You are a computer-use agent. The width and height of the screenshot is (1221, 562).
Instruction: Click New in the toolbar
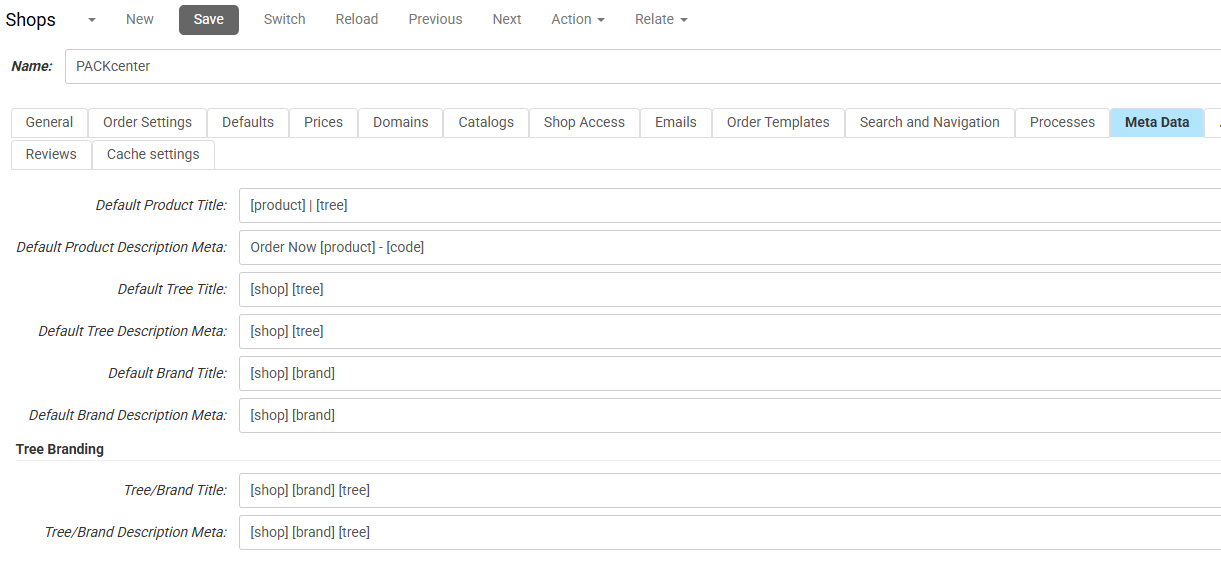(140, 19)
